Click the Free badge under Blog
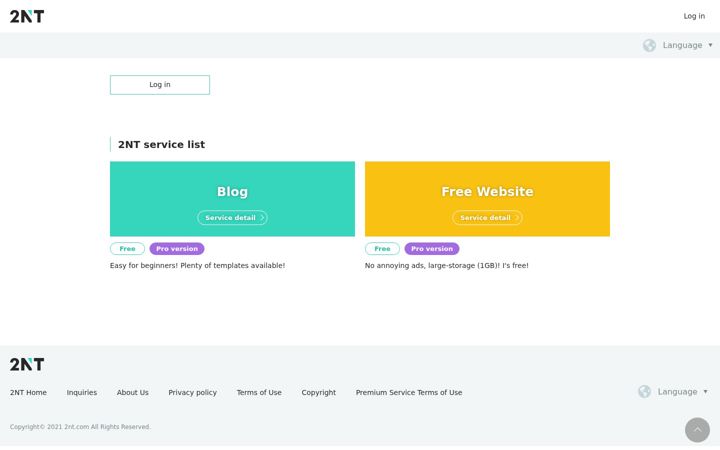Screen dimensions: 720x450 (127, 249)
